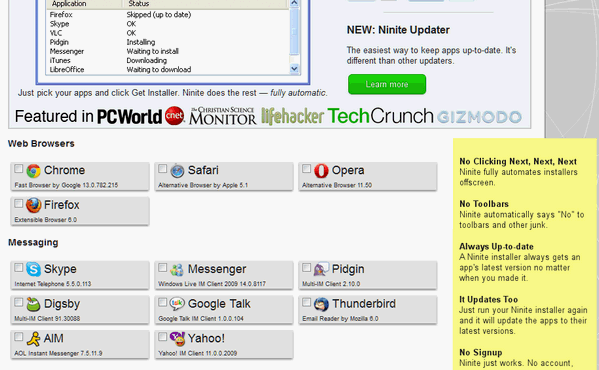Click the No Clicking Next heading
Viewport: 599px width, 370px height.
pyautogui.click(x=518, y=162)
